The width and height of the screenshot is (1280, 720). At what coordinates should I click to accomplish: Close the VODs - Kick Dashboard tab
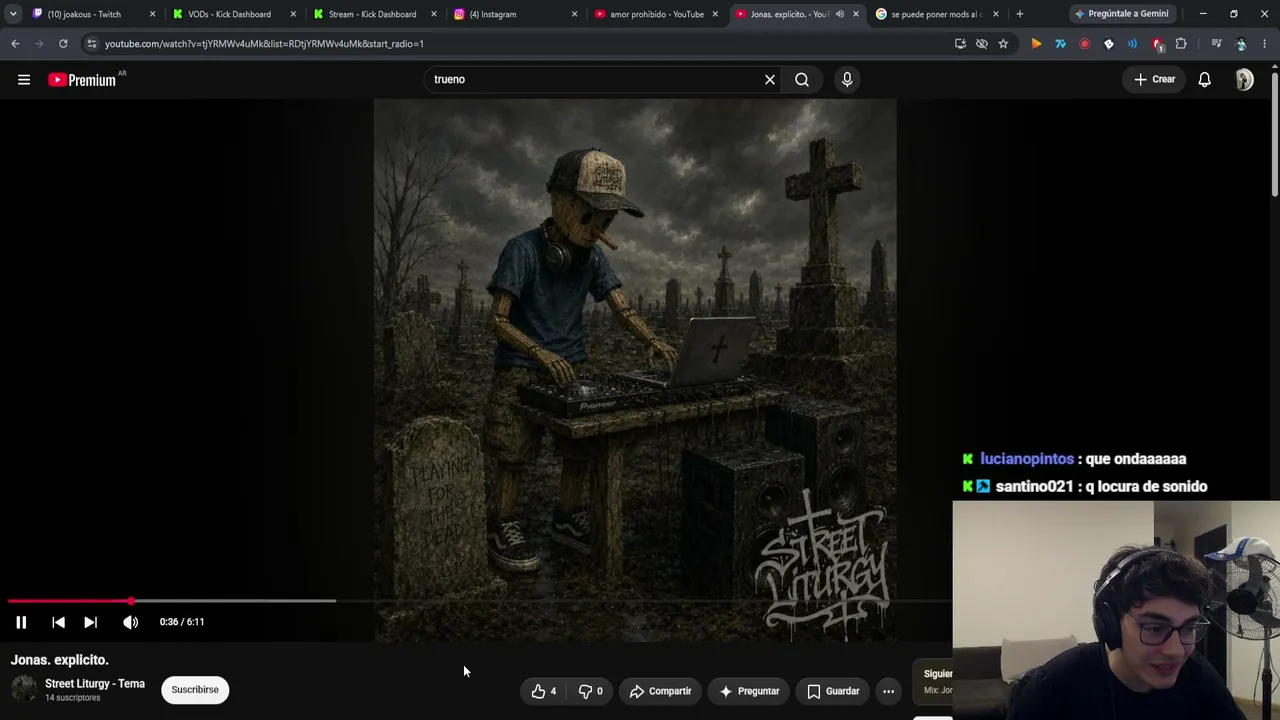(x=293, y=14)
